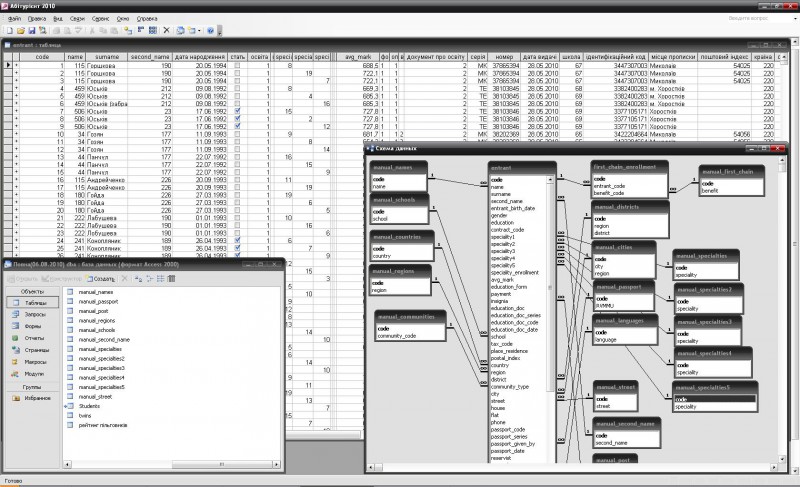
Task: Click the Show Table icon in toolbar
Action: (x=128, y=31)
